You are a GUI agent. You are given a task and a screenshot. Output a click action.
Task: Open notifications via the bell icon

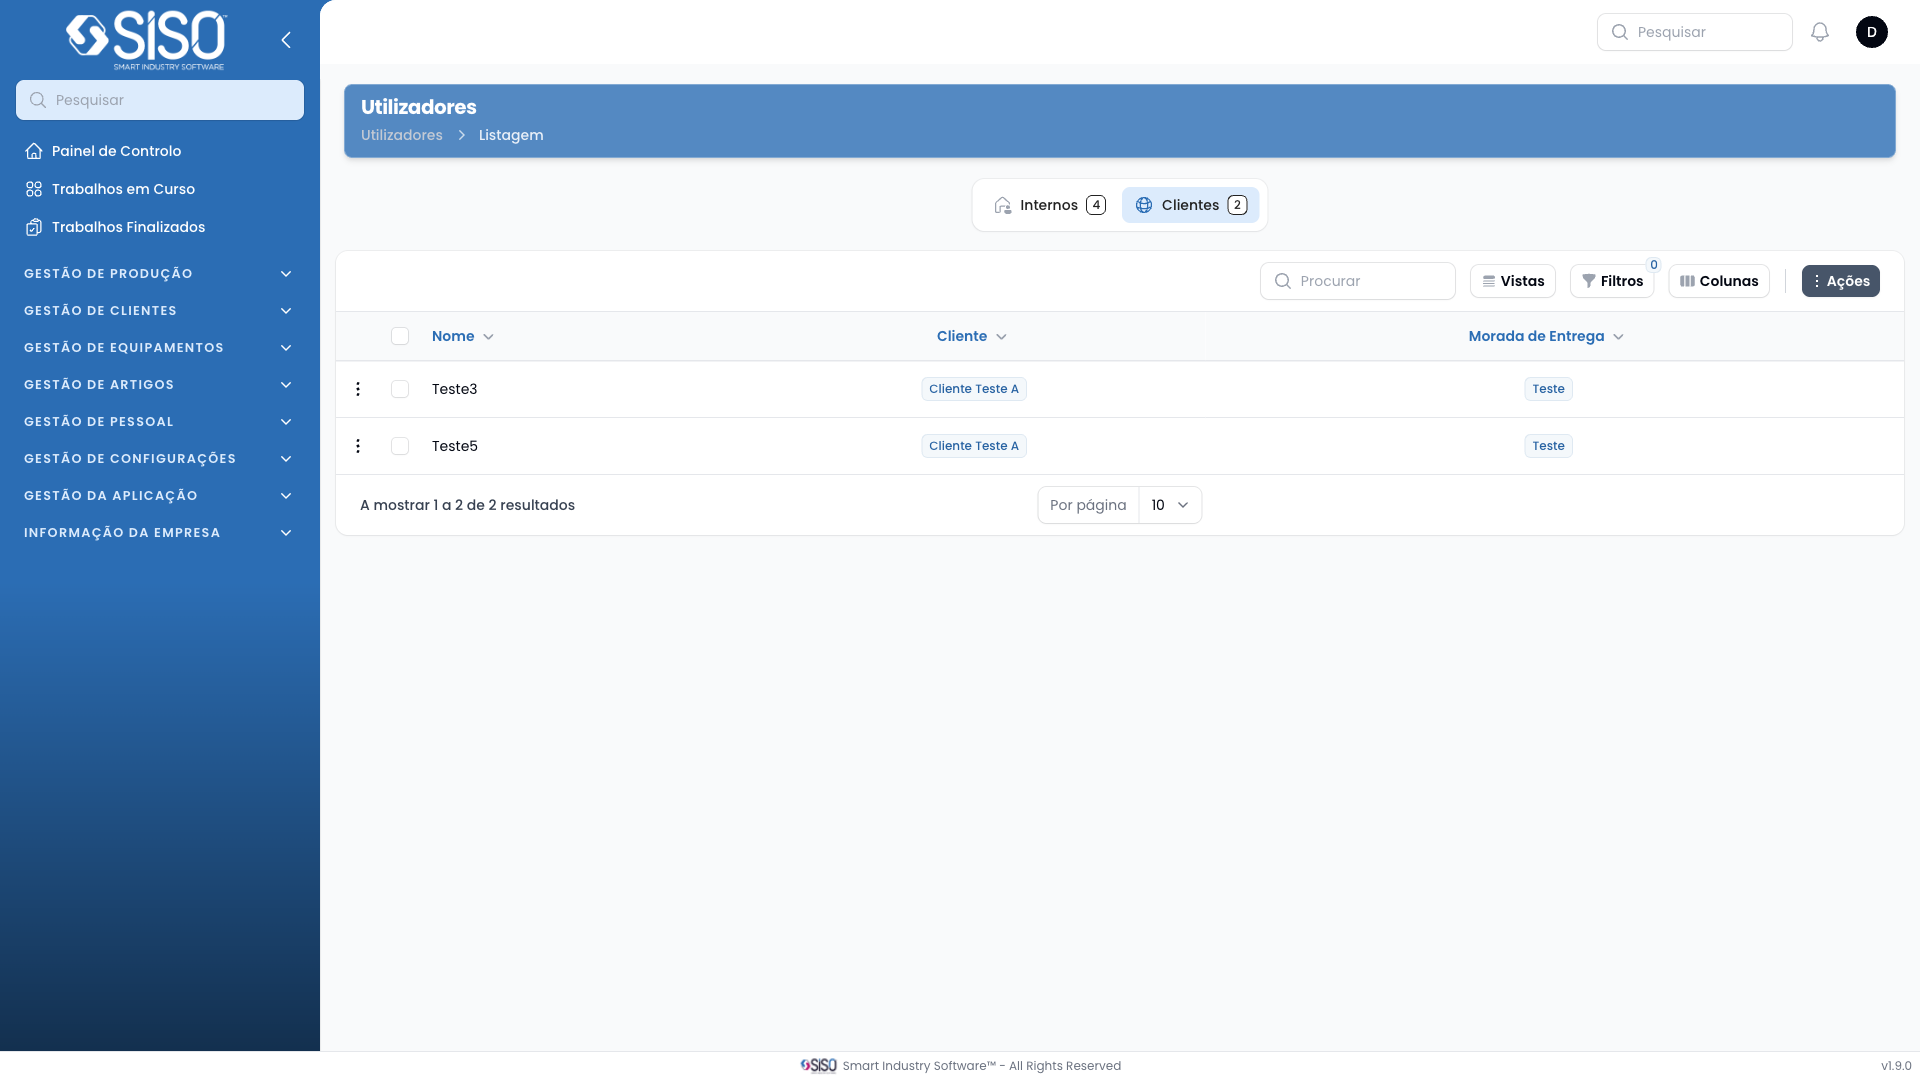coord(1820,32)
